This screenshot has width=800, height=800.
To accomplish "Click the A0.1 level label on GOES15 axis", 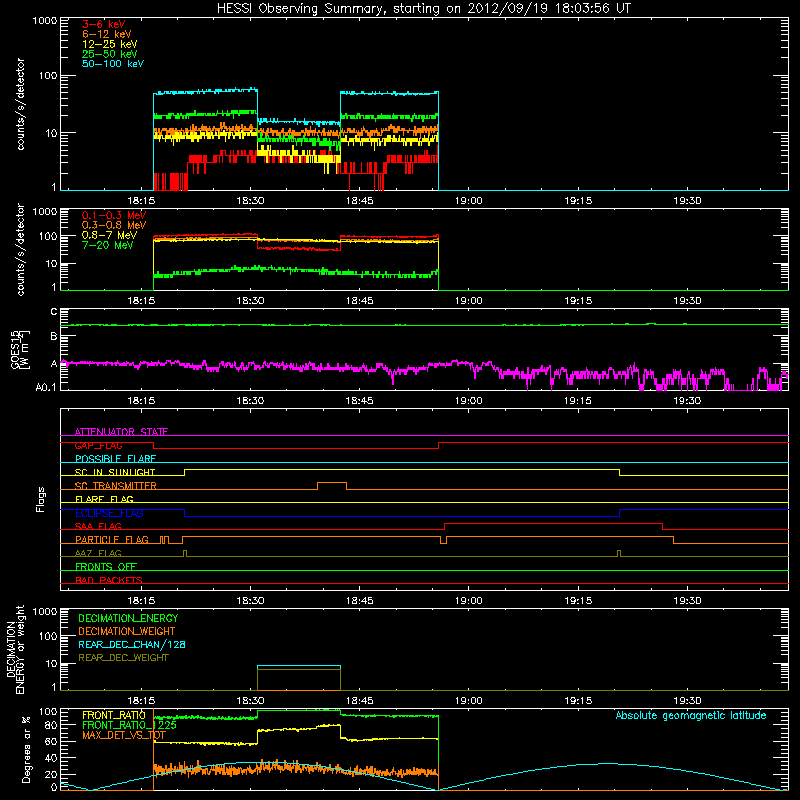I will tap(46, 388).
